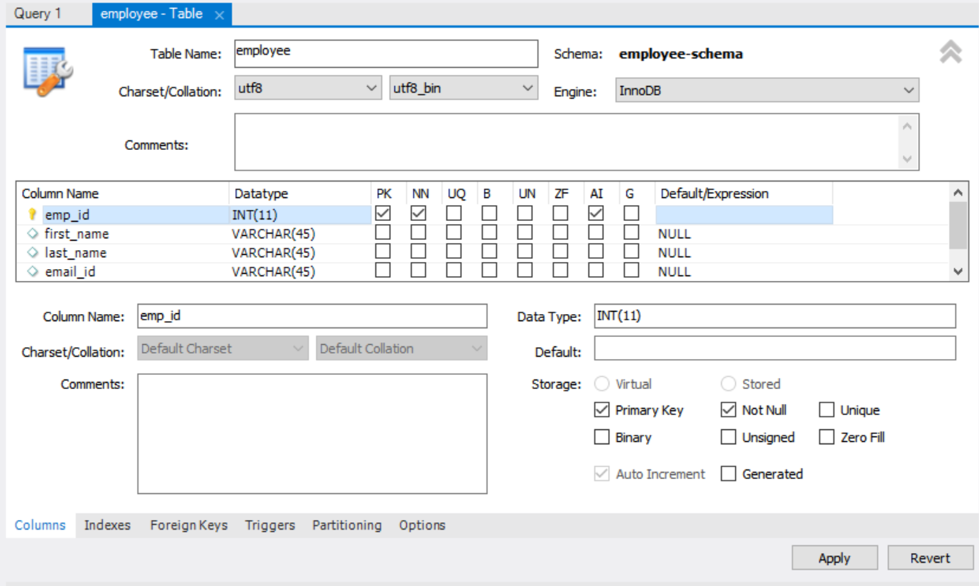
Task: Click the diamond icon beside last_name
Action: [x=32, y=252]
